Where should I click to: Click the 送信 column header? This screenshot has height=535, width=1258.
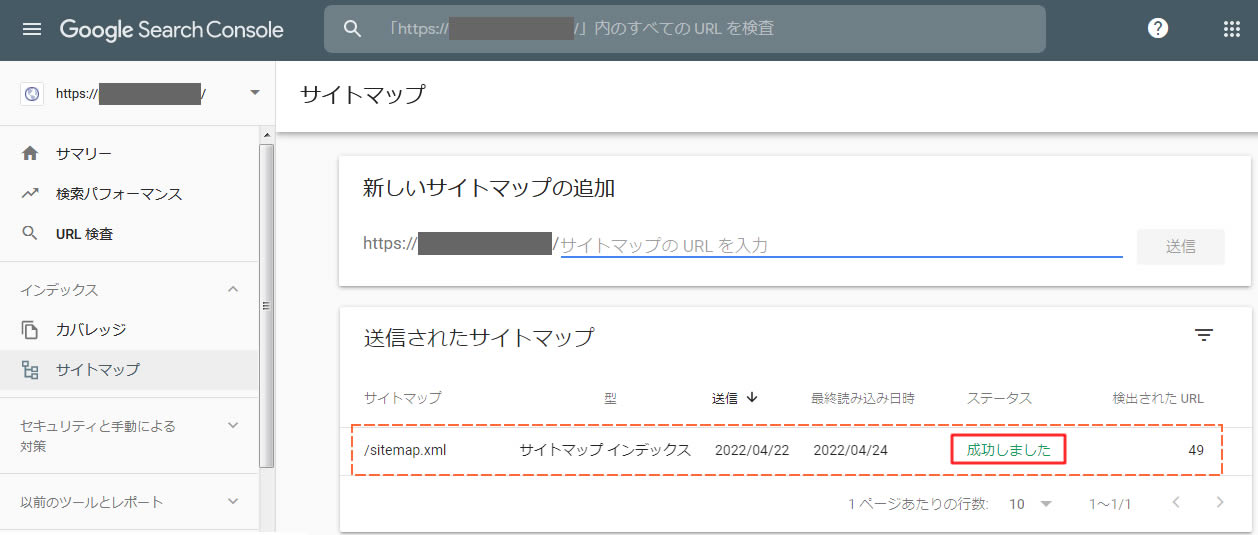[x=725, y=398]
